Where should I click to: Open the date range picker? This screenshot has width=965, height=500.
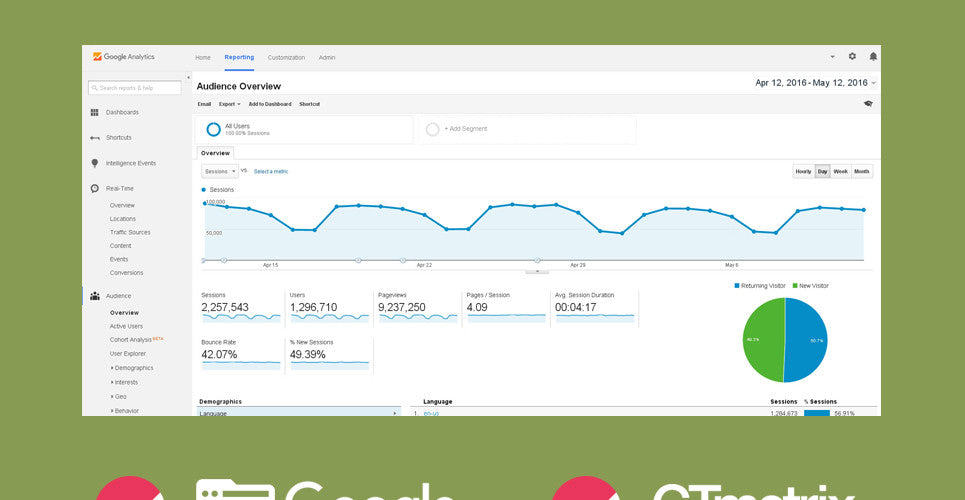(x=815, y=83)
